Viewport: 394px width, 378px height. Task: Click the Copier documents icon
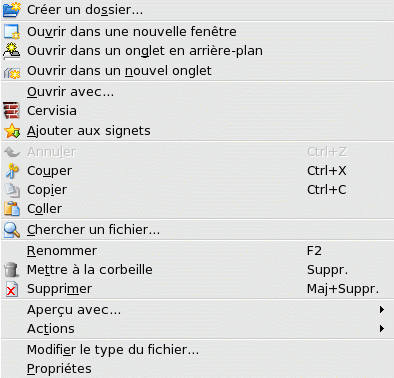[x=12, y=190]
